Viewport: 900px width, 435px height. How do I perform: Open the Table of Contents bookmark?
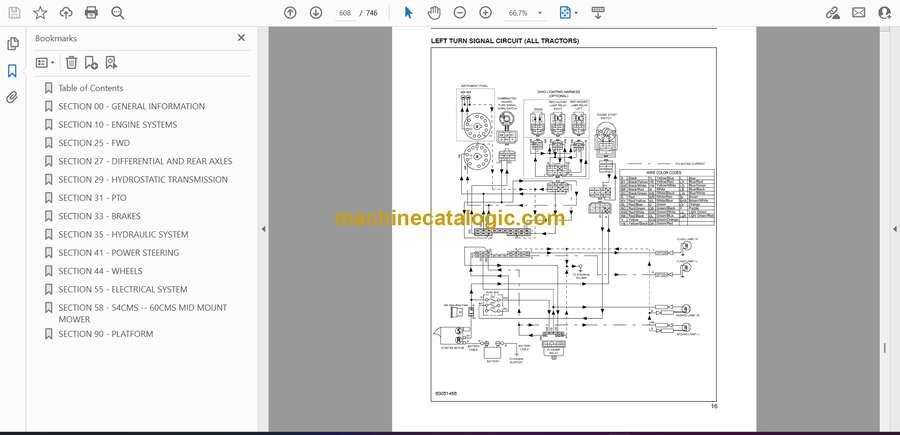coord(91,88)
